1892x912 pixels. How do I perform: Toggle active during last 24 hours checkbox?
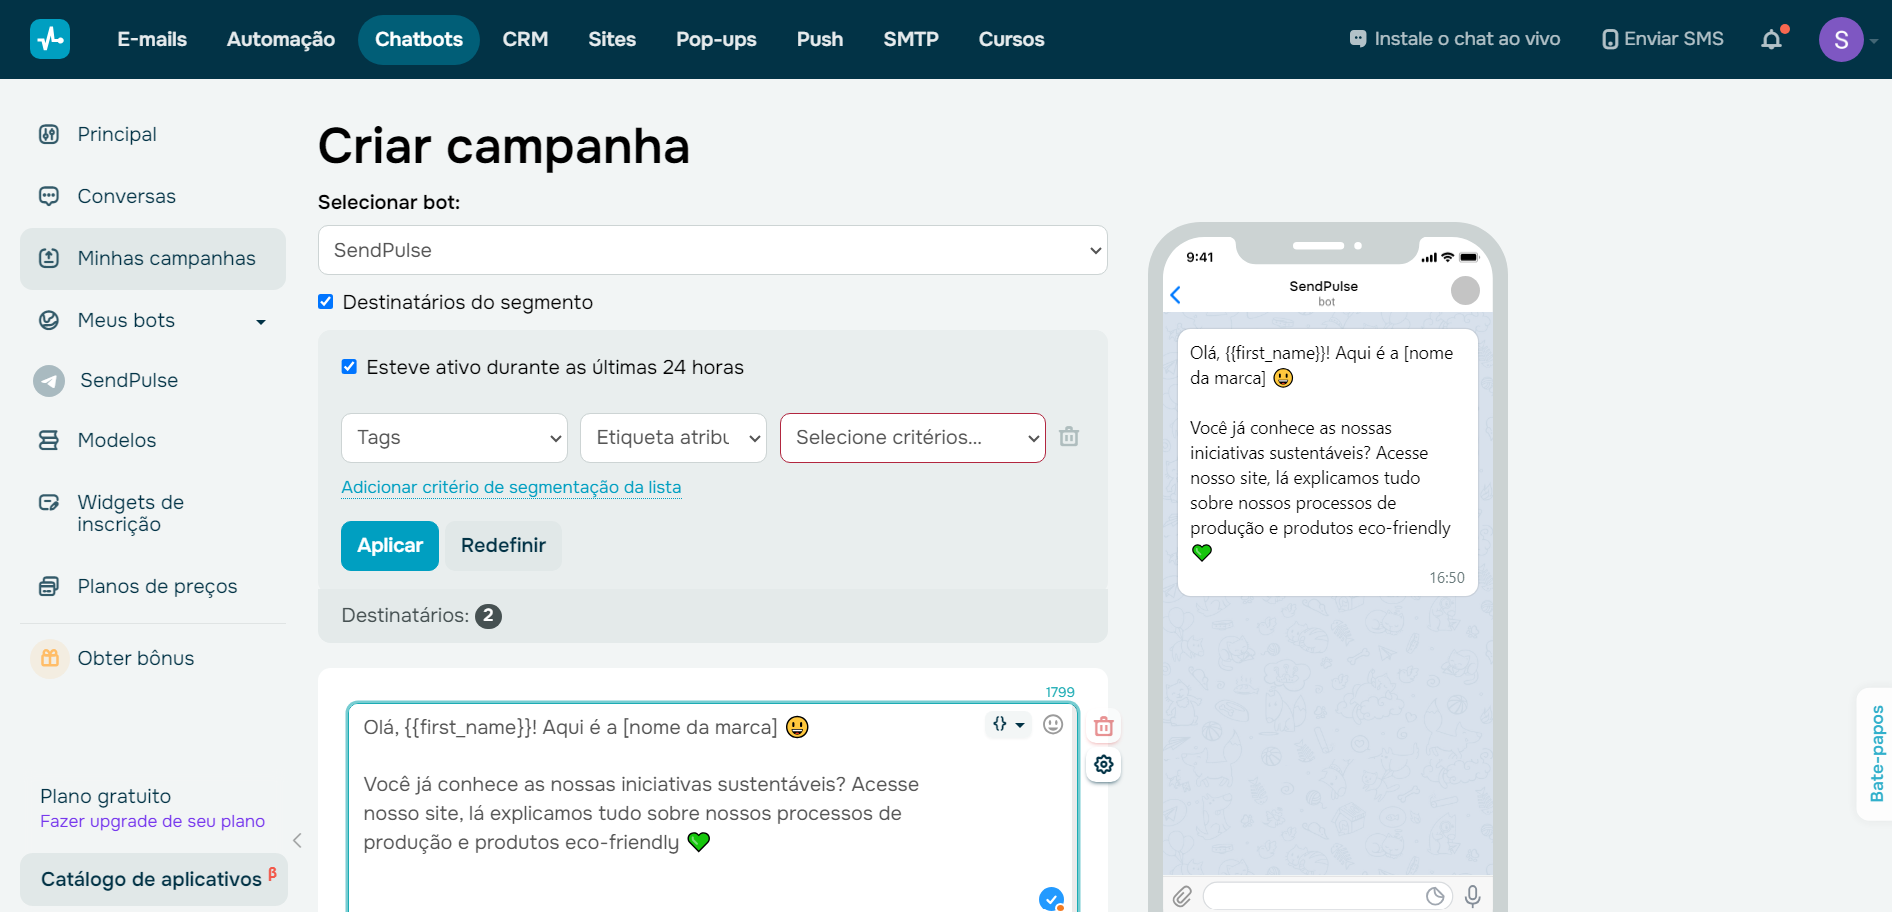349,367
